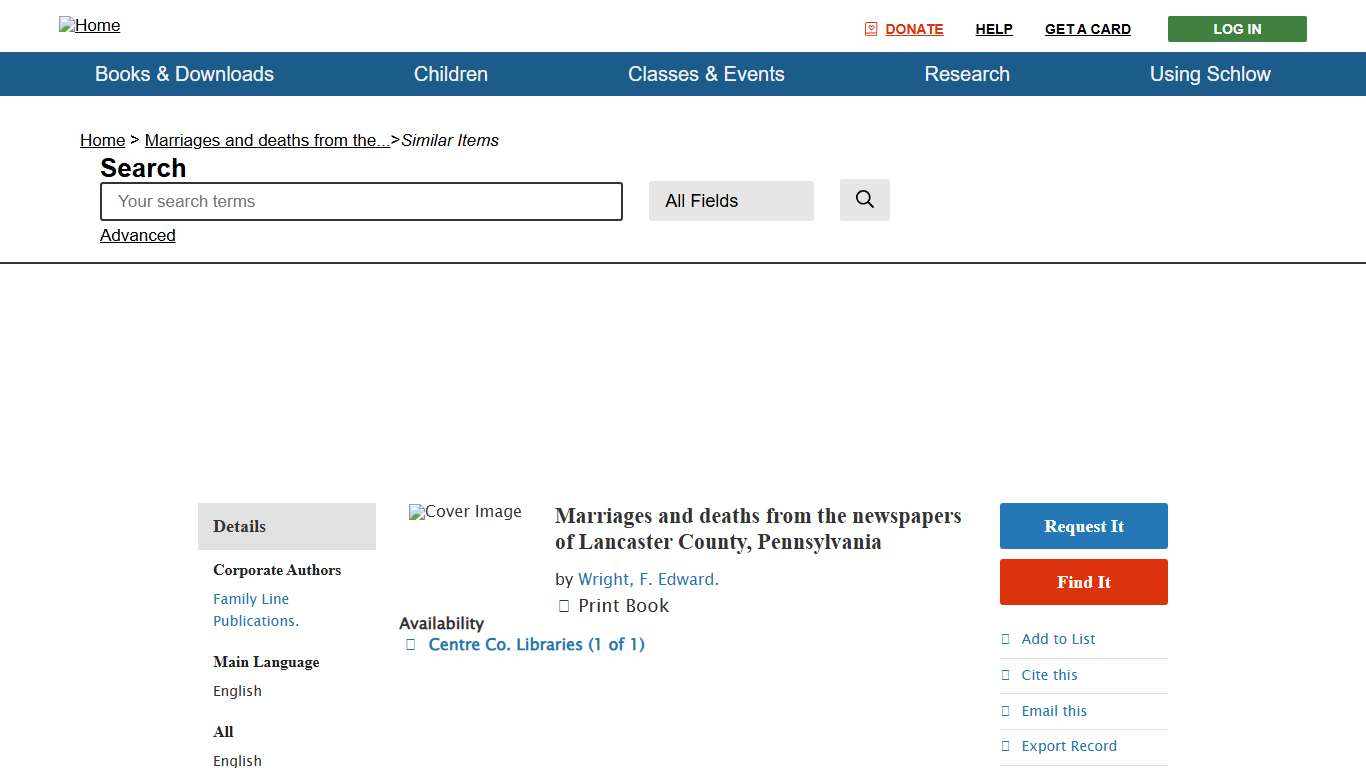Open the Research menu
1366x768 pixels.
(x=966, y=74)
